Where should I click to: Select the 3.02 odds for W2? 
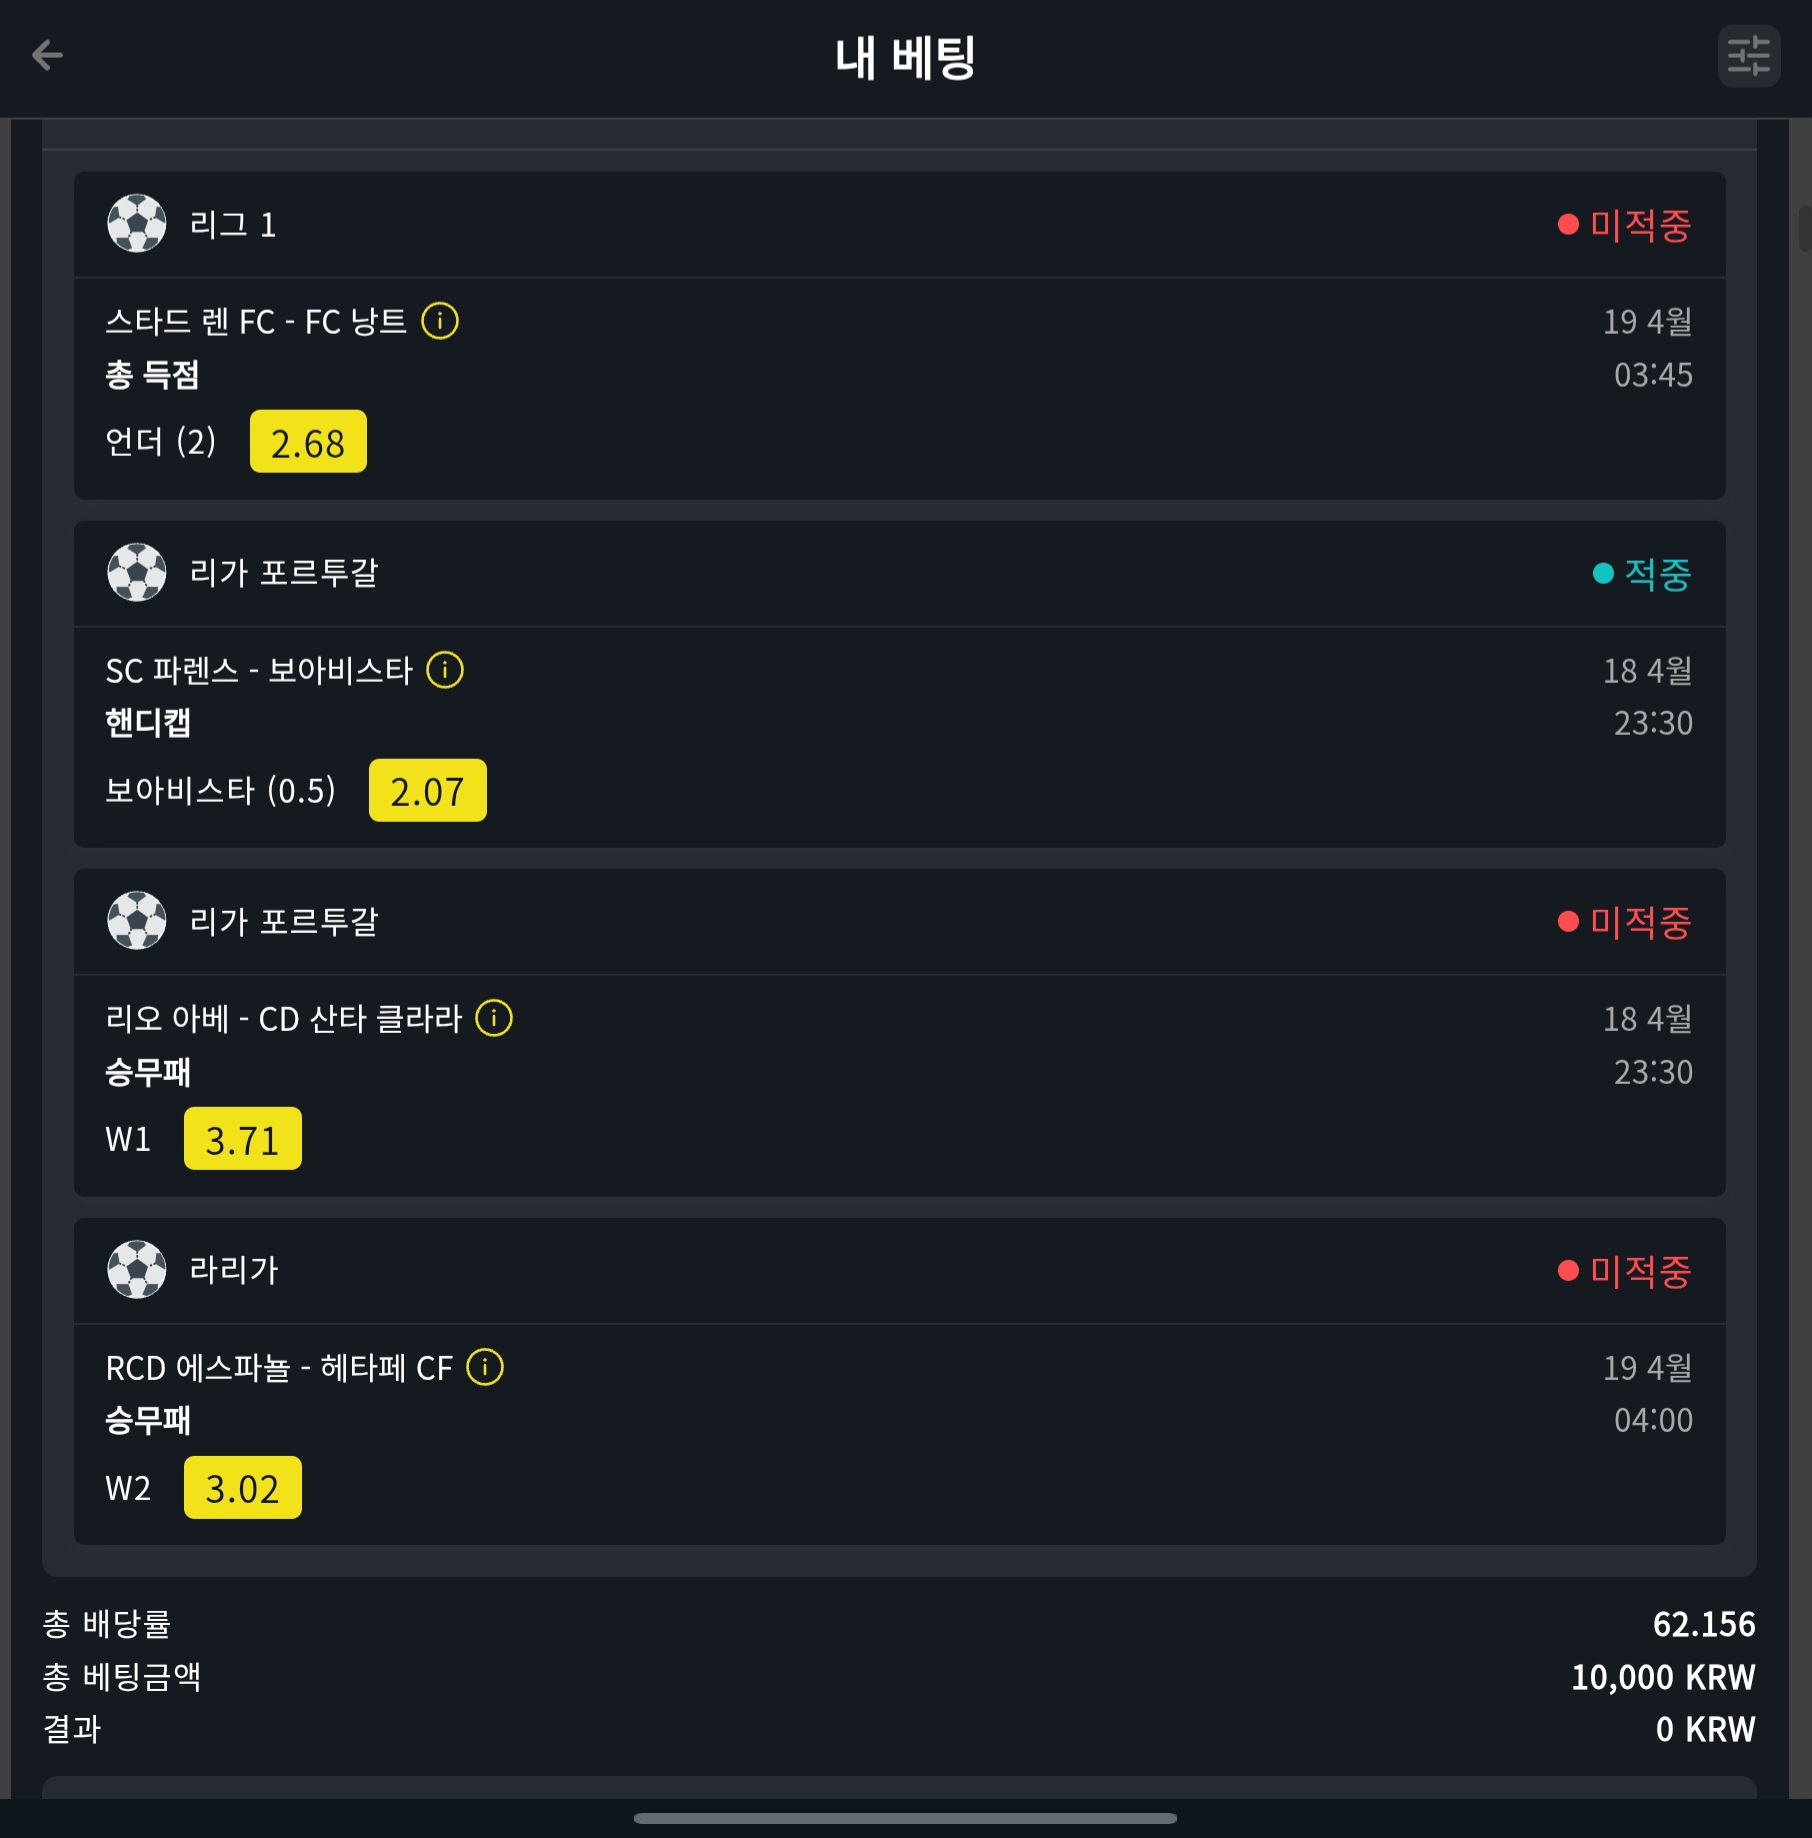point(243,1487)
